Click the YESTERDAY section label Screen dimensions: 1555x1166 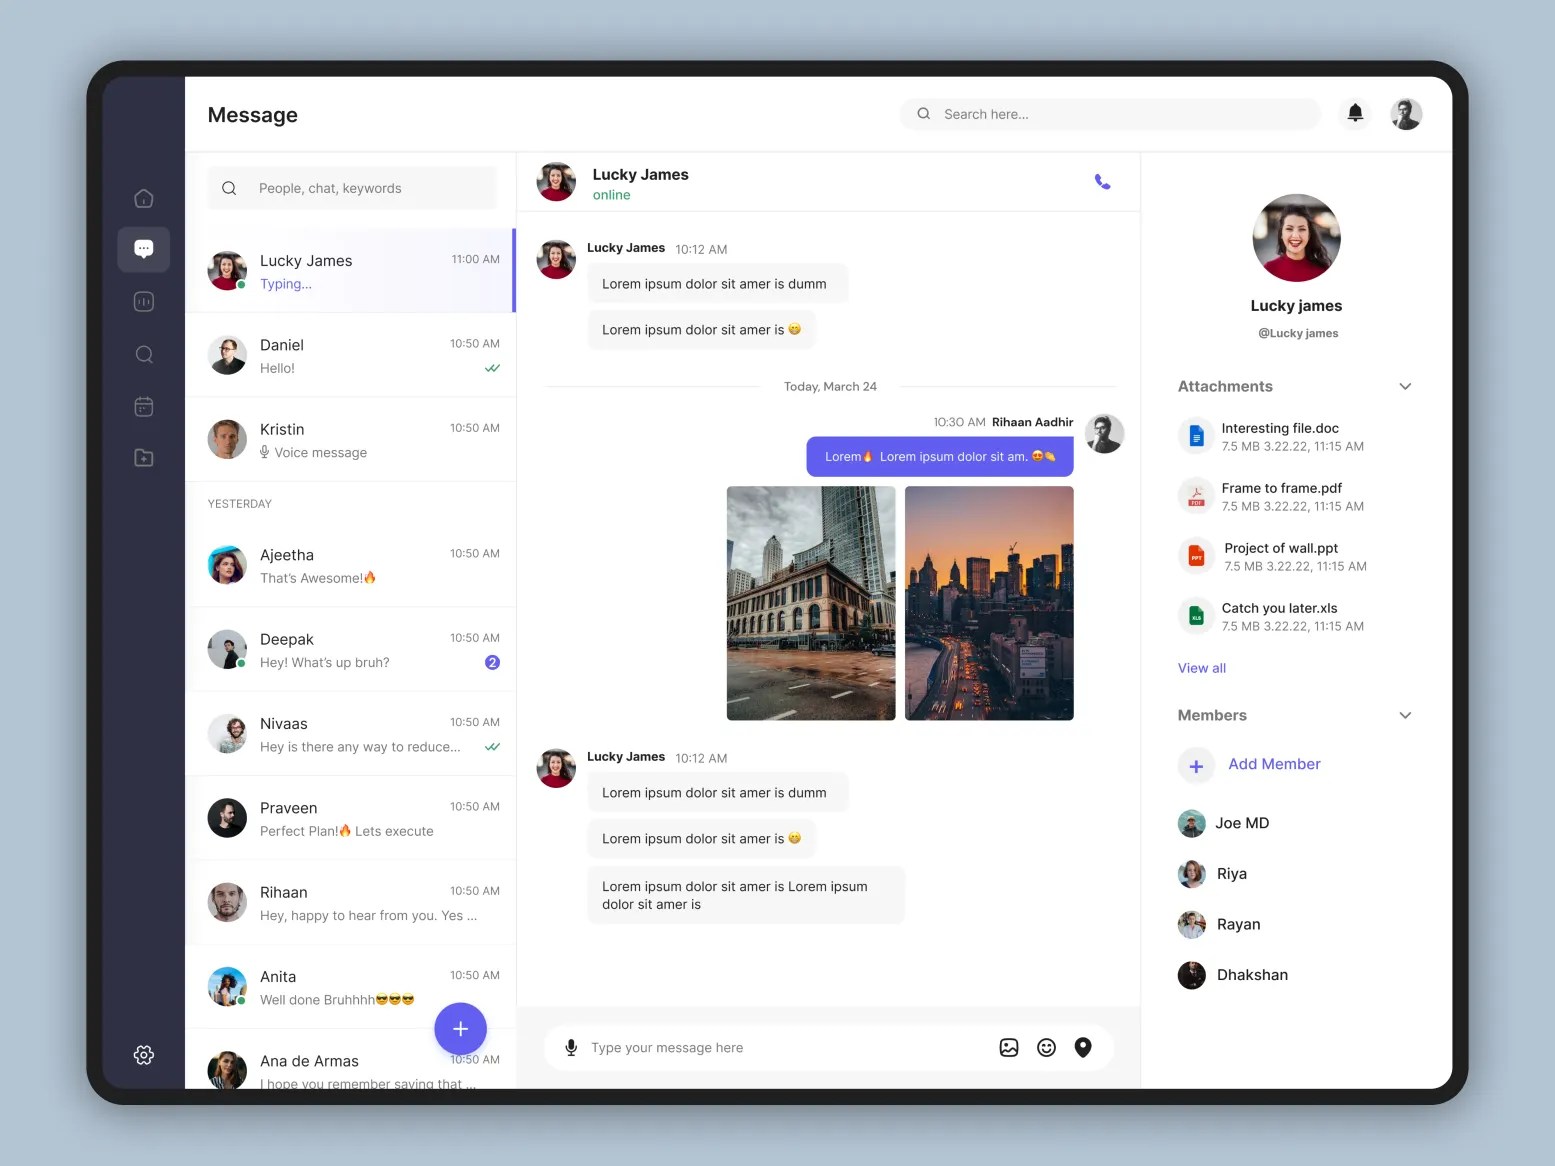coord(240,504)
